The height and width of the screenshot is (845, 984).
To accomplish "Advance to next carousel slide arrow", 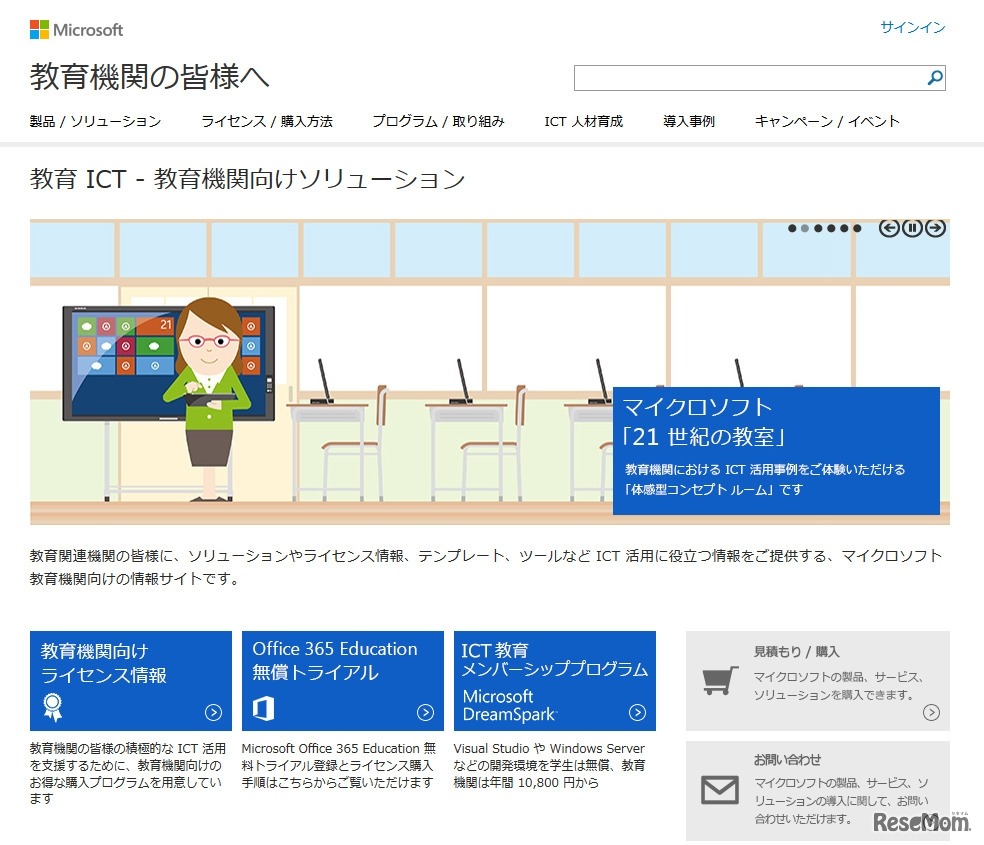I will pyautogui.click(x=935, y=228).
